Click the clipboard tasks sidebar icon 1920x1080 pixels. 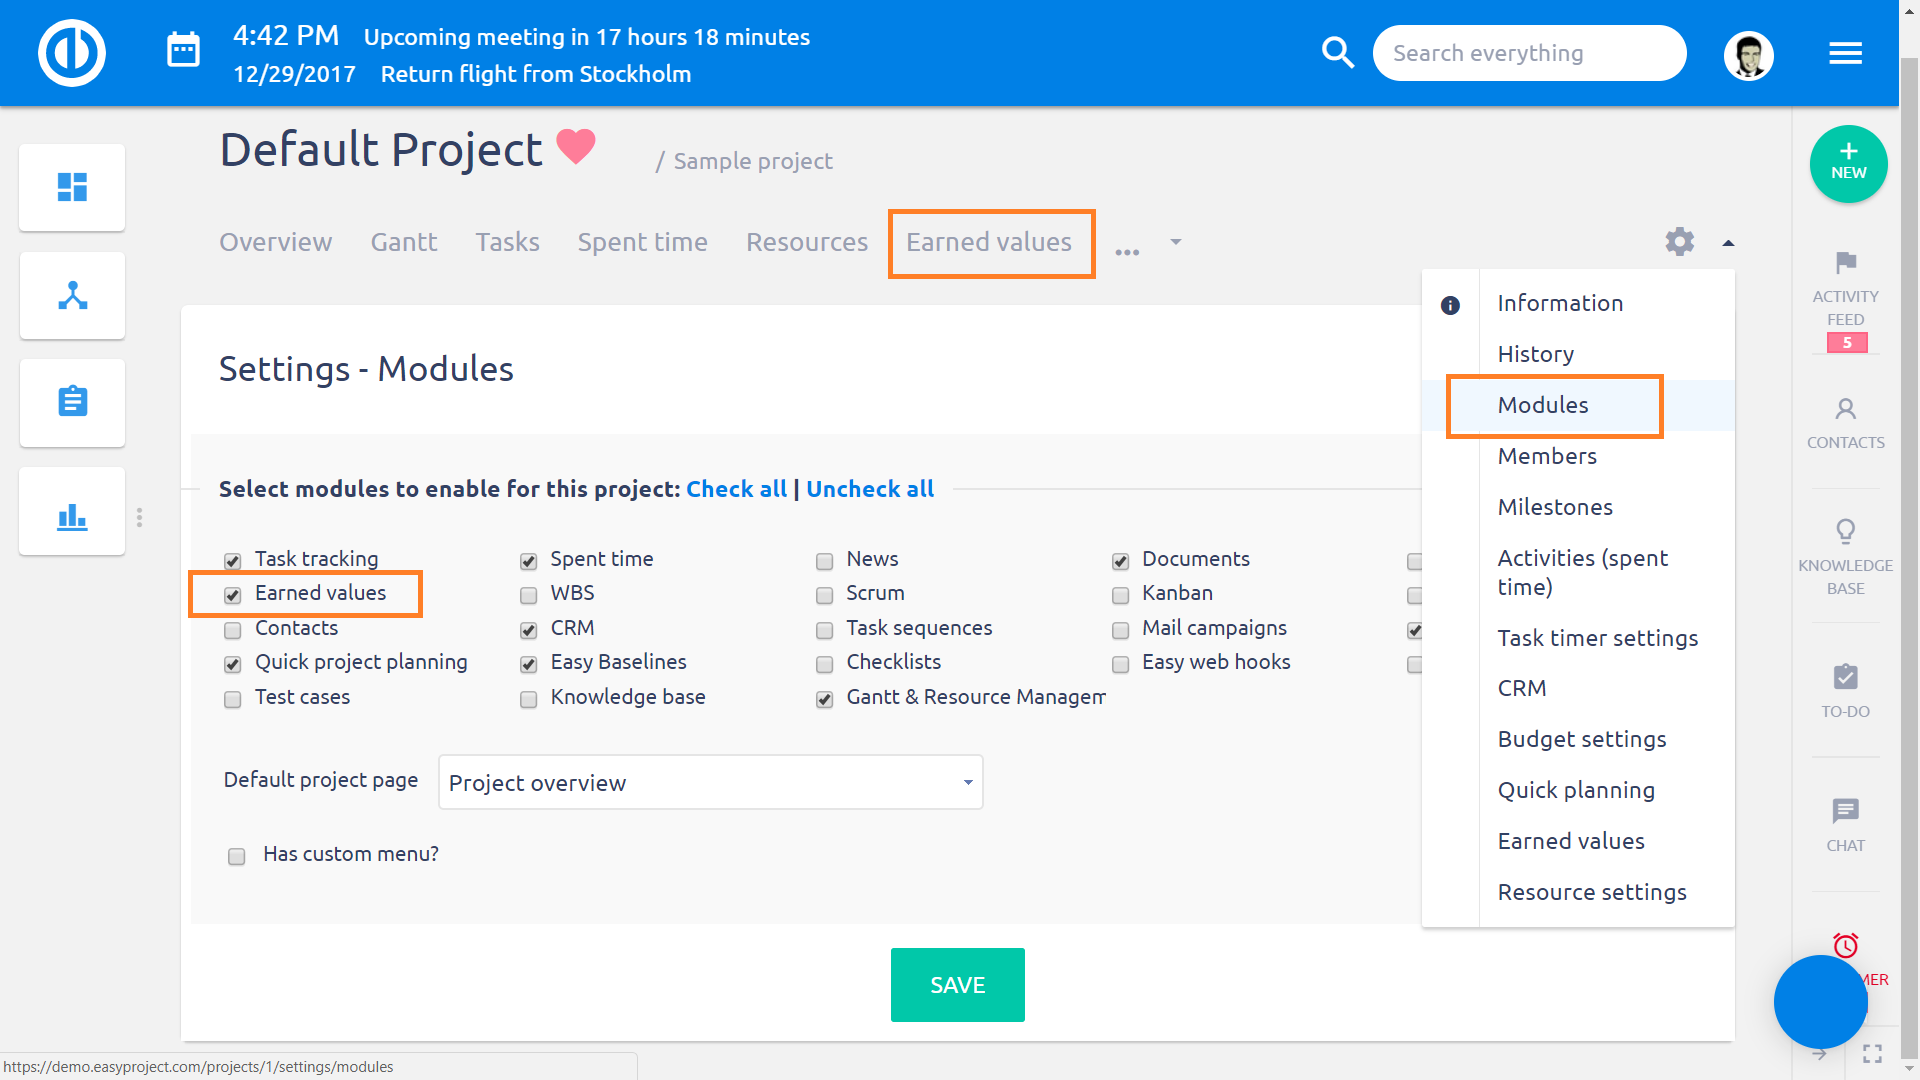point(72,402)
